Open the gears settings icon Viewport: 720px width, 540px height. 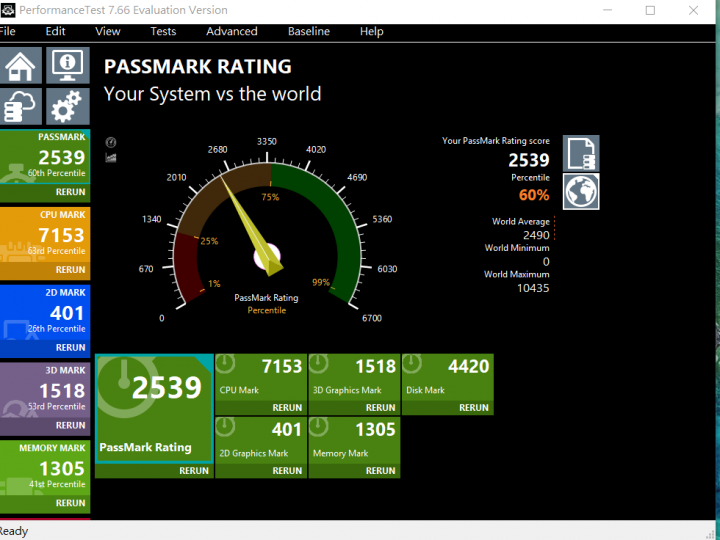click(68, 106)
